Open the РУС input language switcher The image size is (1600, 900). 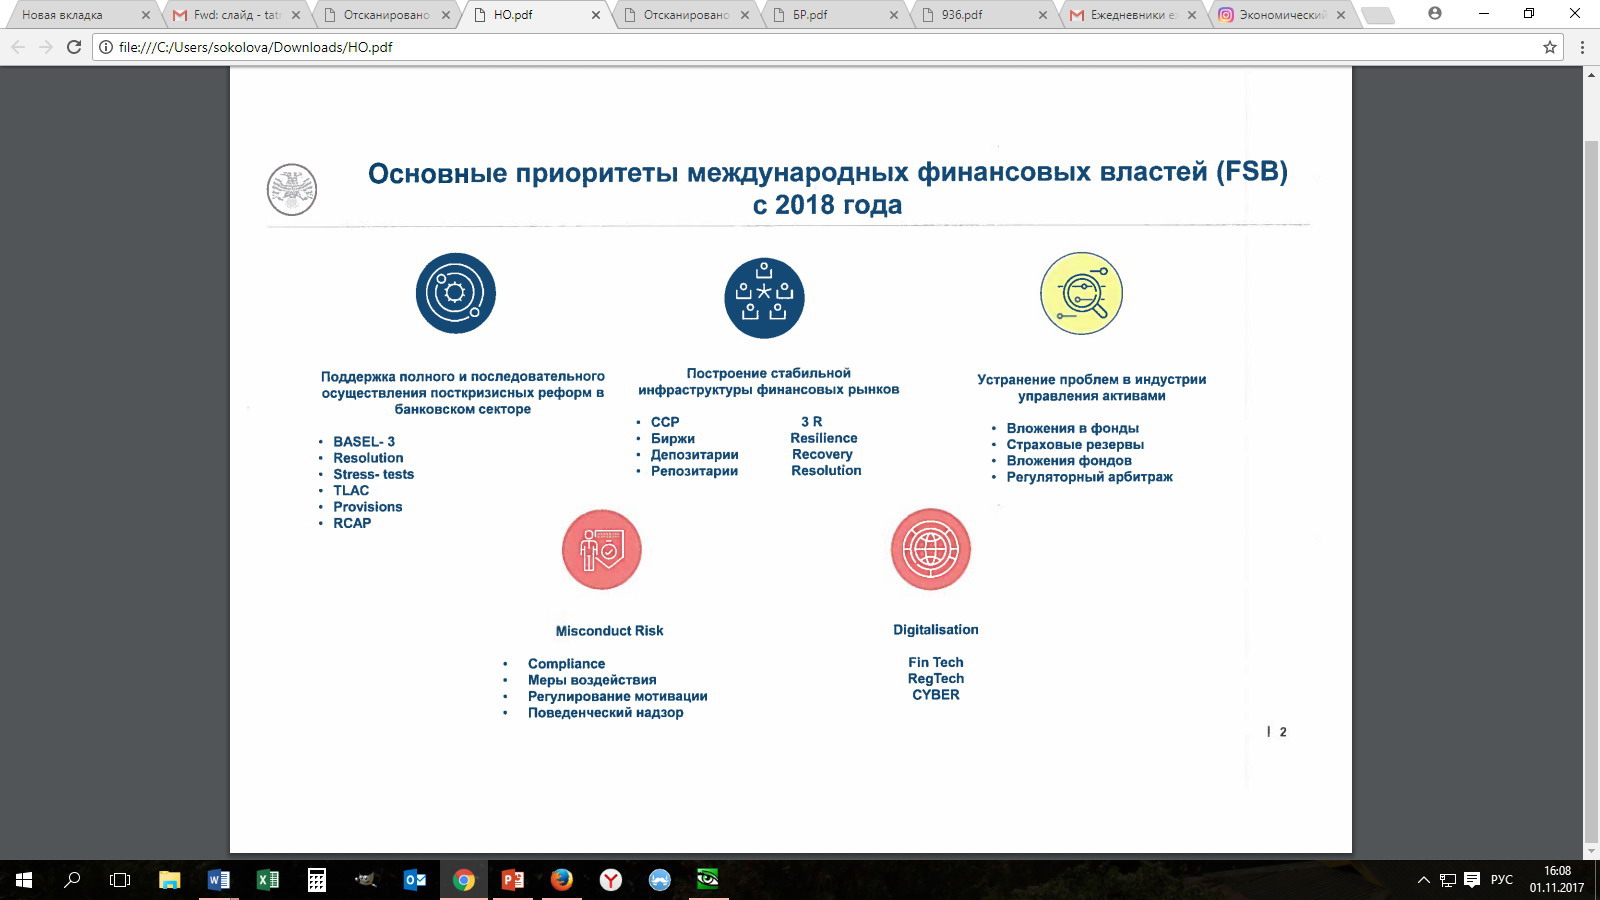point(1501,880)
